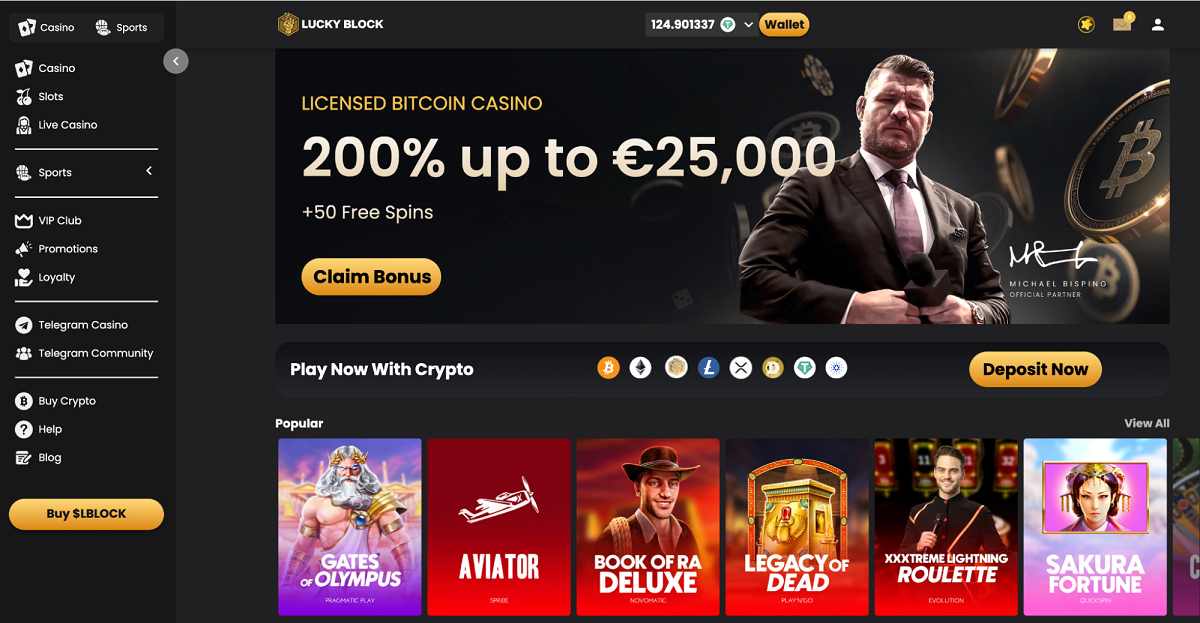The height and width of the screenshot is (623, 1200).
Task: Select the Tether coin icon
Action: (805, 368)
